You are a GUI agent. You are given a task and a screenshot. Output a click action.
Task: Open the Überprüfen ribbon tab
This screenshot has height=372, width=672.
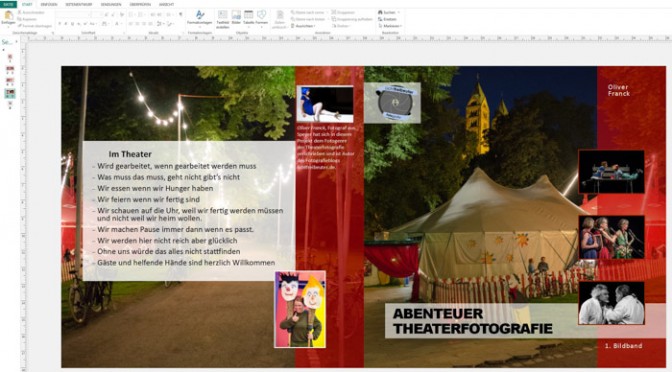click(x=140, y=4)
